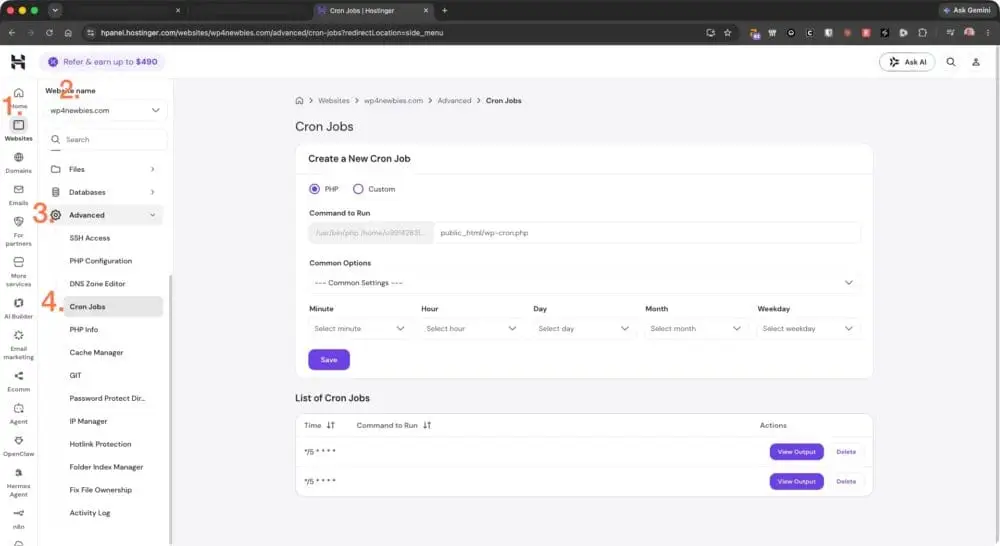Open the n8n sidebar icon
Image resolution: width=1000 pixels, height=546 pixels.
(x=18, y=513)
